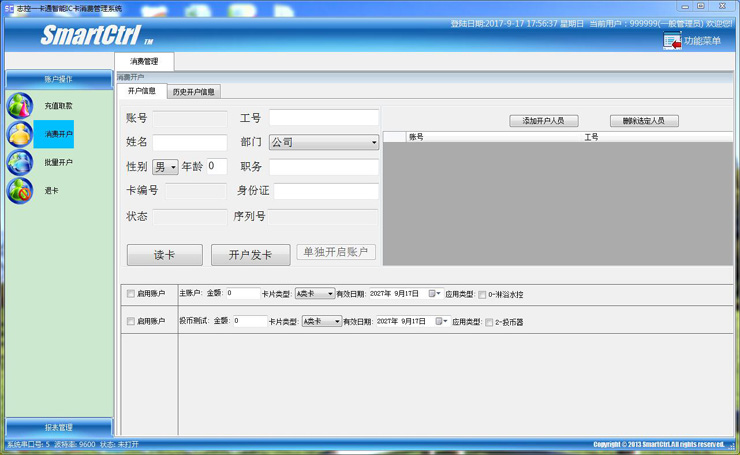
Task: Select the 消费管理 tab
Action: click(x=144, y=62)
